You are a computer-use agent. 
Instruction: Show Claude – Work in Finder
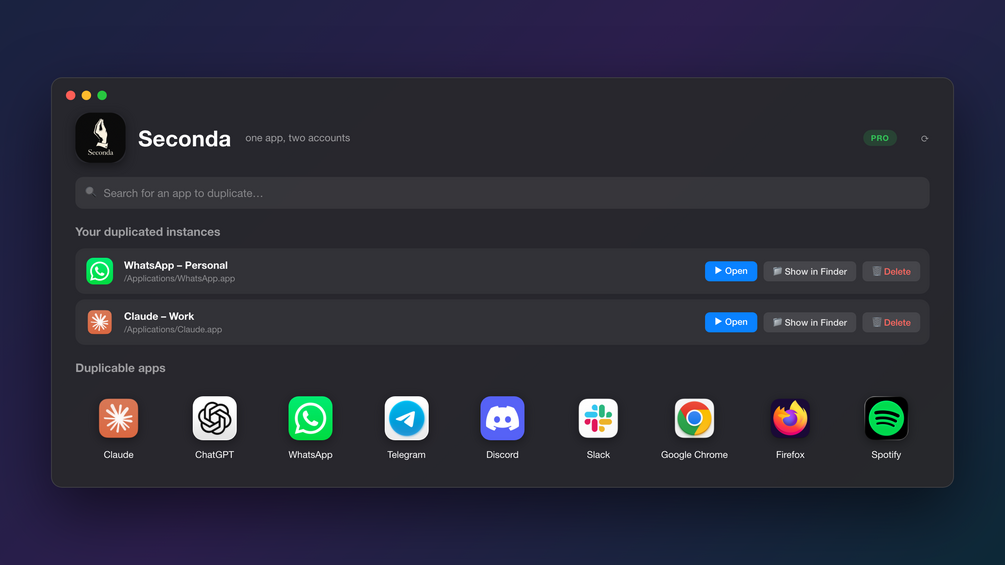[810, 322]
